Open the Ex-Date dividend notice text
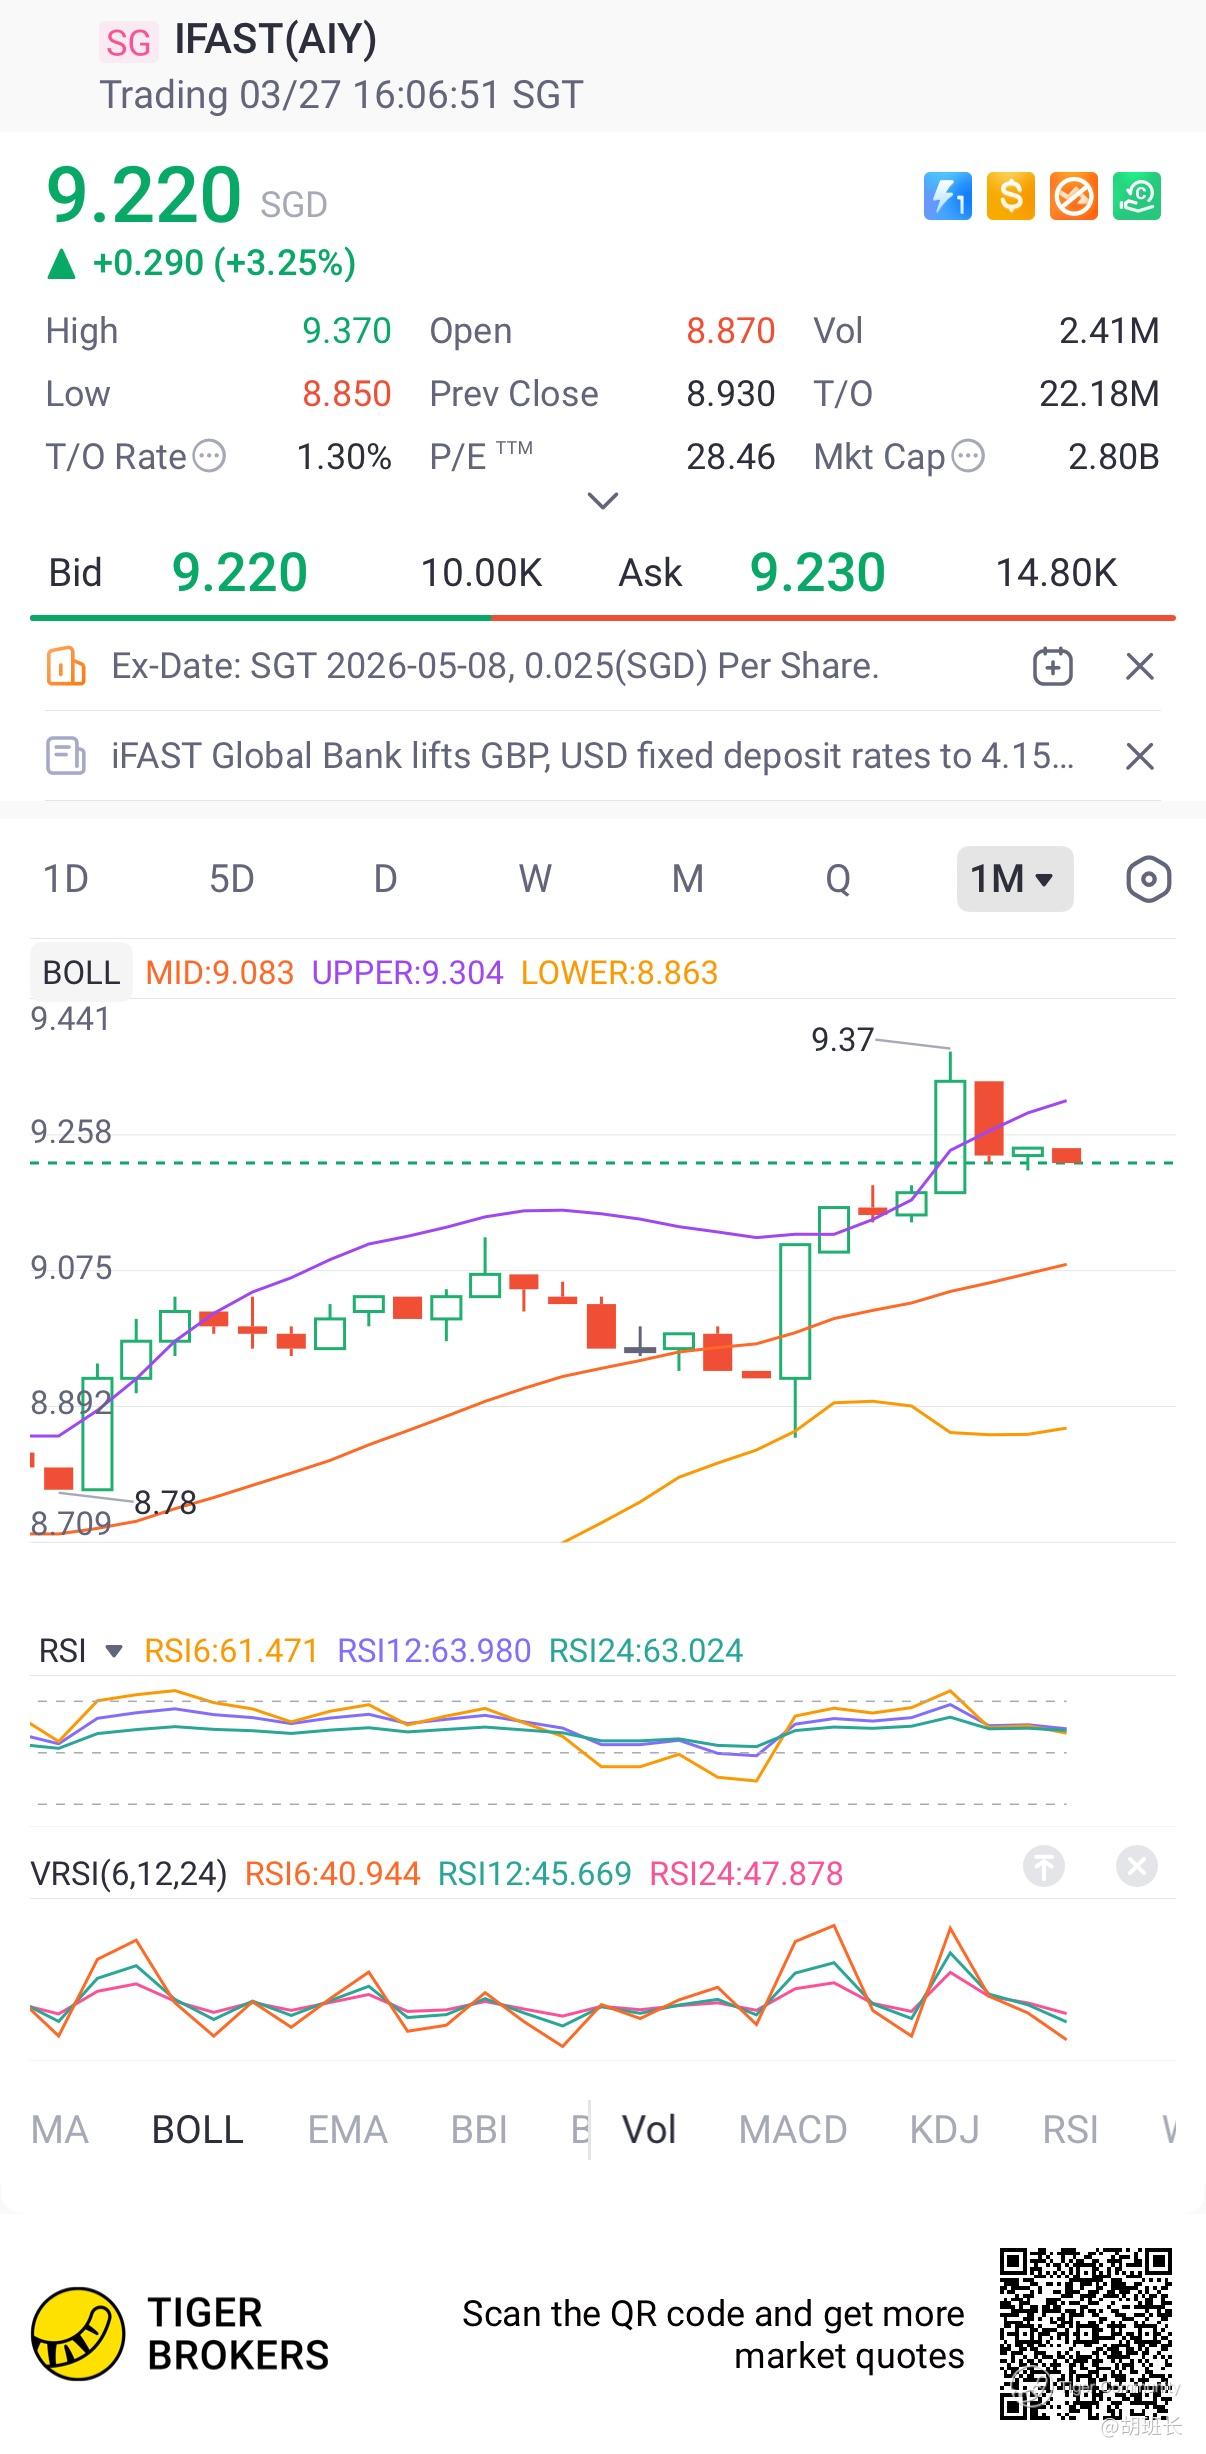 (x=495, y=666)
